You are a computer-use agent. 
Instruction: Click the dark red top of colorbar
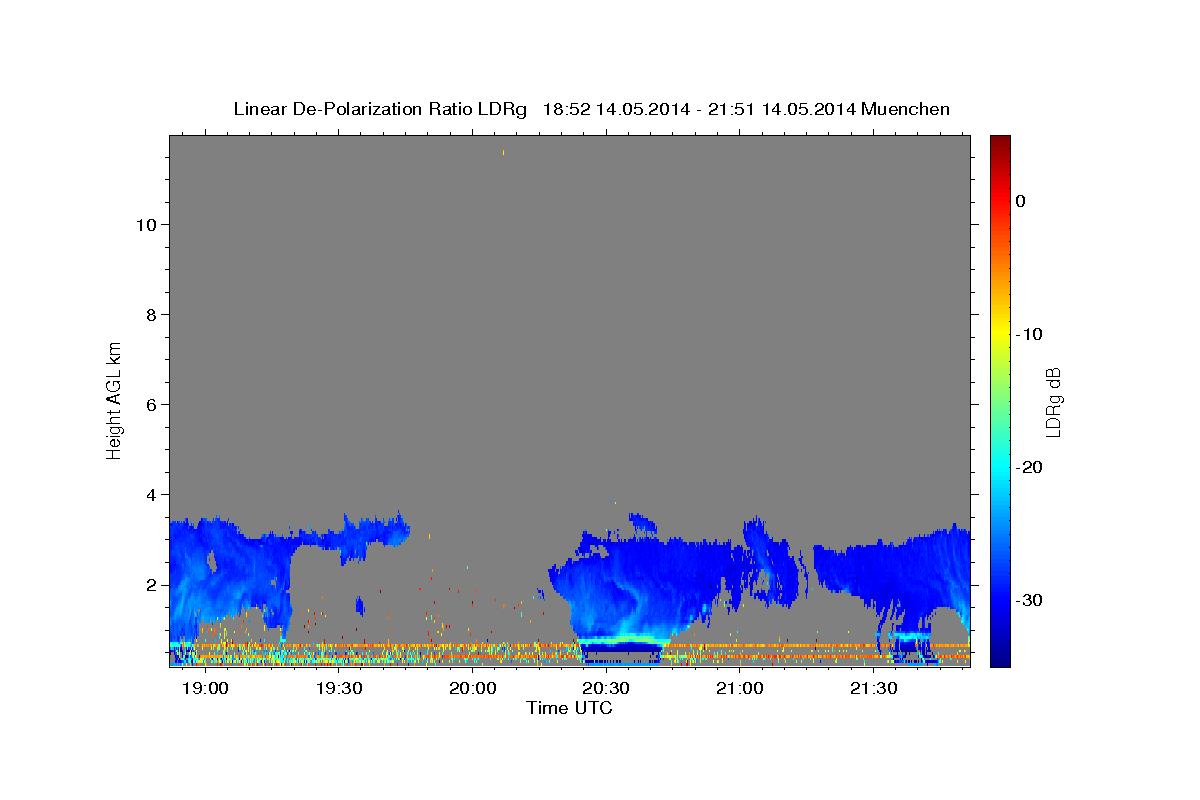click(1000, 143)
